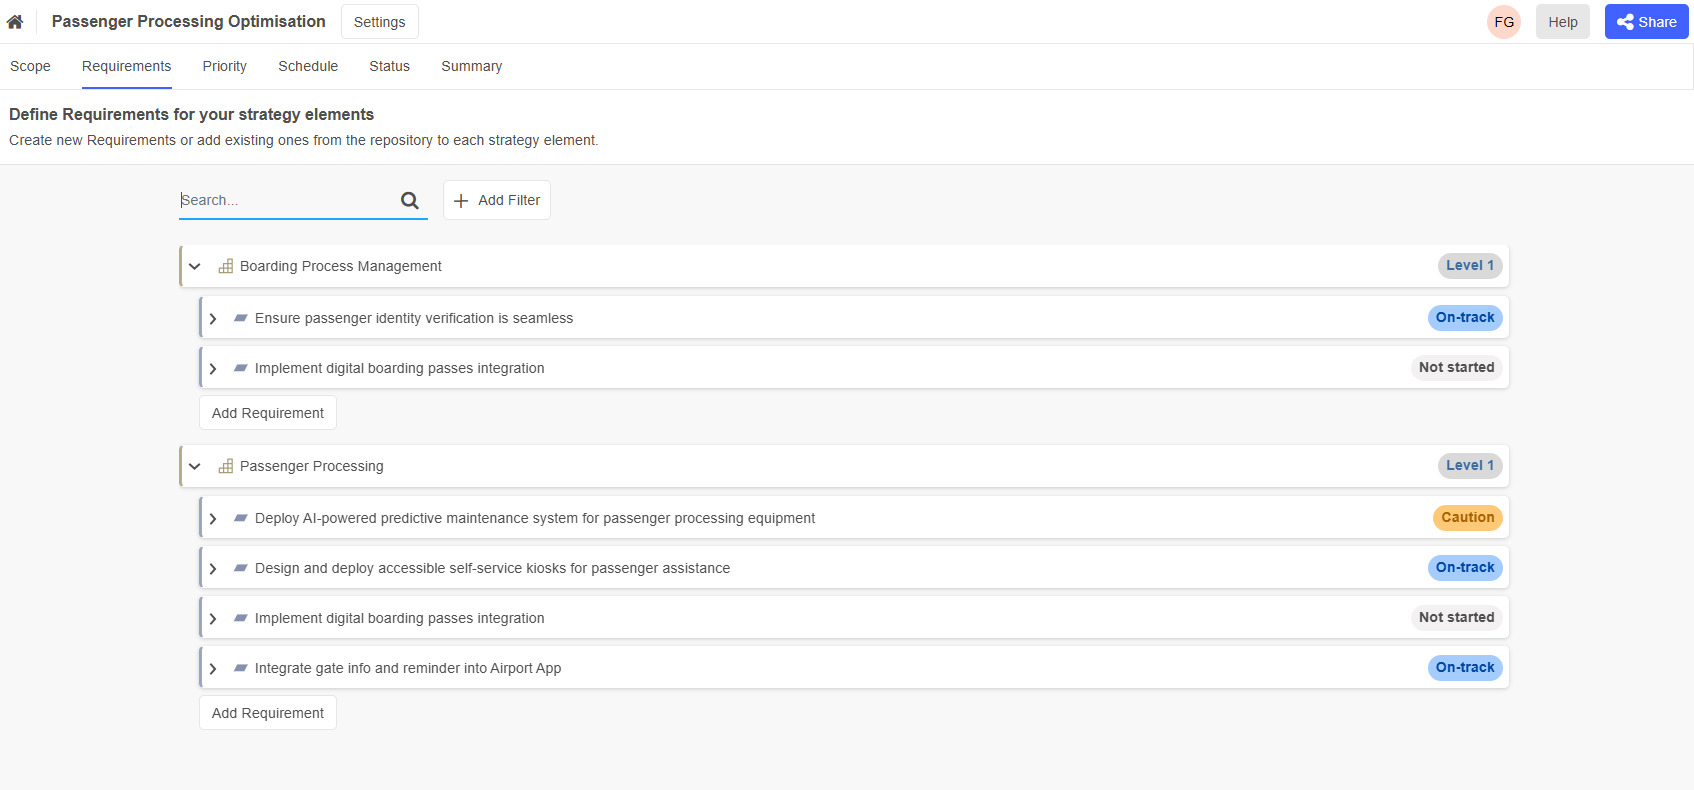
Task: Click the search magnifier icon
Action: [409, 200]
